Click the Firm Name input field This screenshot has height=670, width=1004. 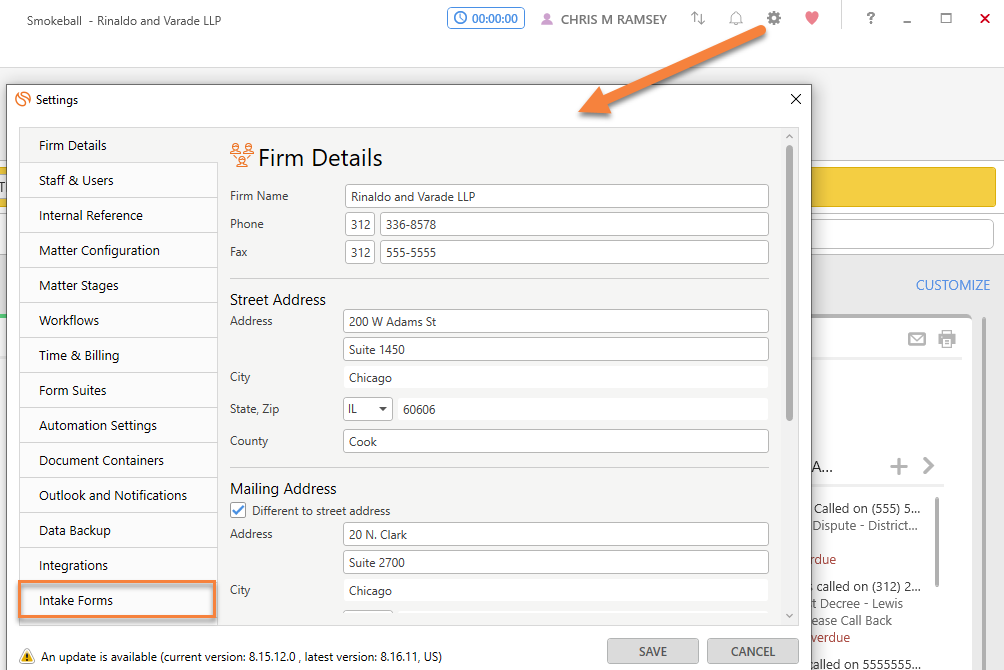tap(557, 196)
